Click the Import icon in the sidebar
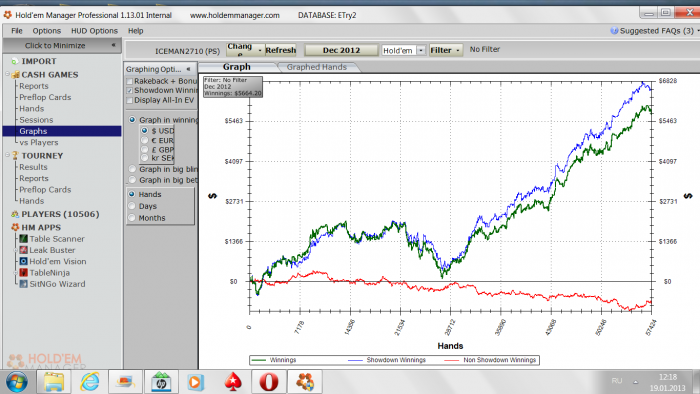 pyautogui.click(x=15, y=61)
